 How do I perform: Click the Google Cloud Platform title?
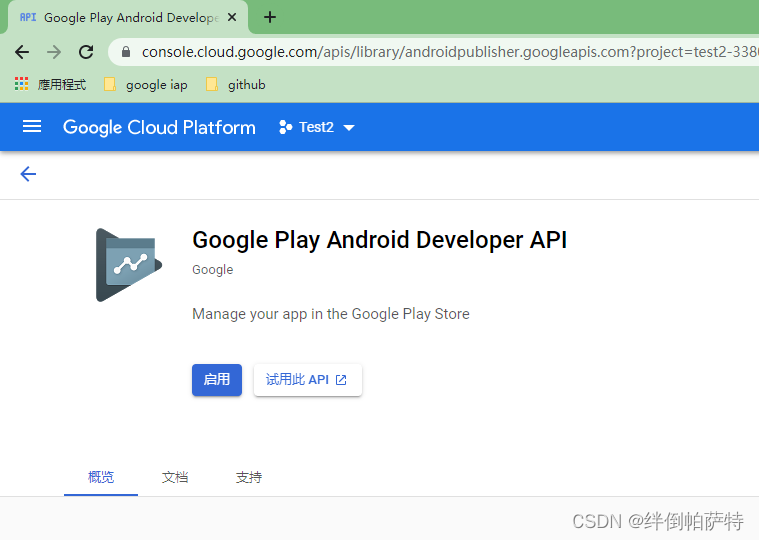pos(159,128)
